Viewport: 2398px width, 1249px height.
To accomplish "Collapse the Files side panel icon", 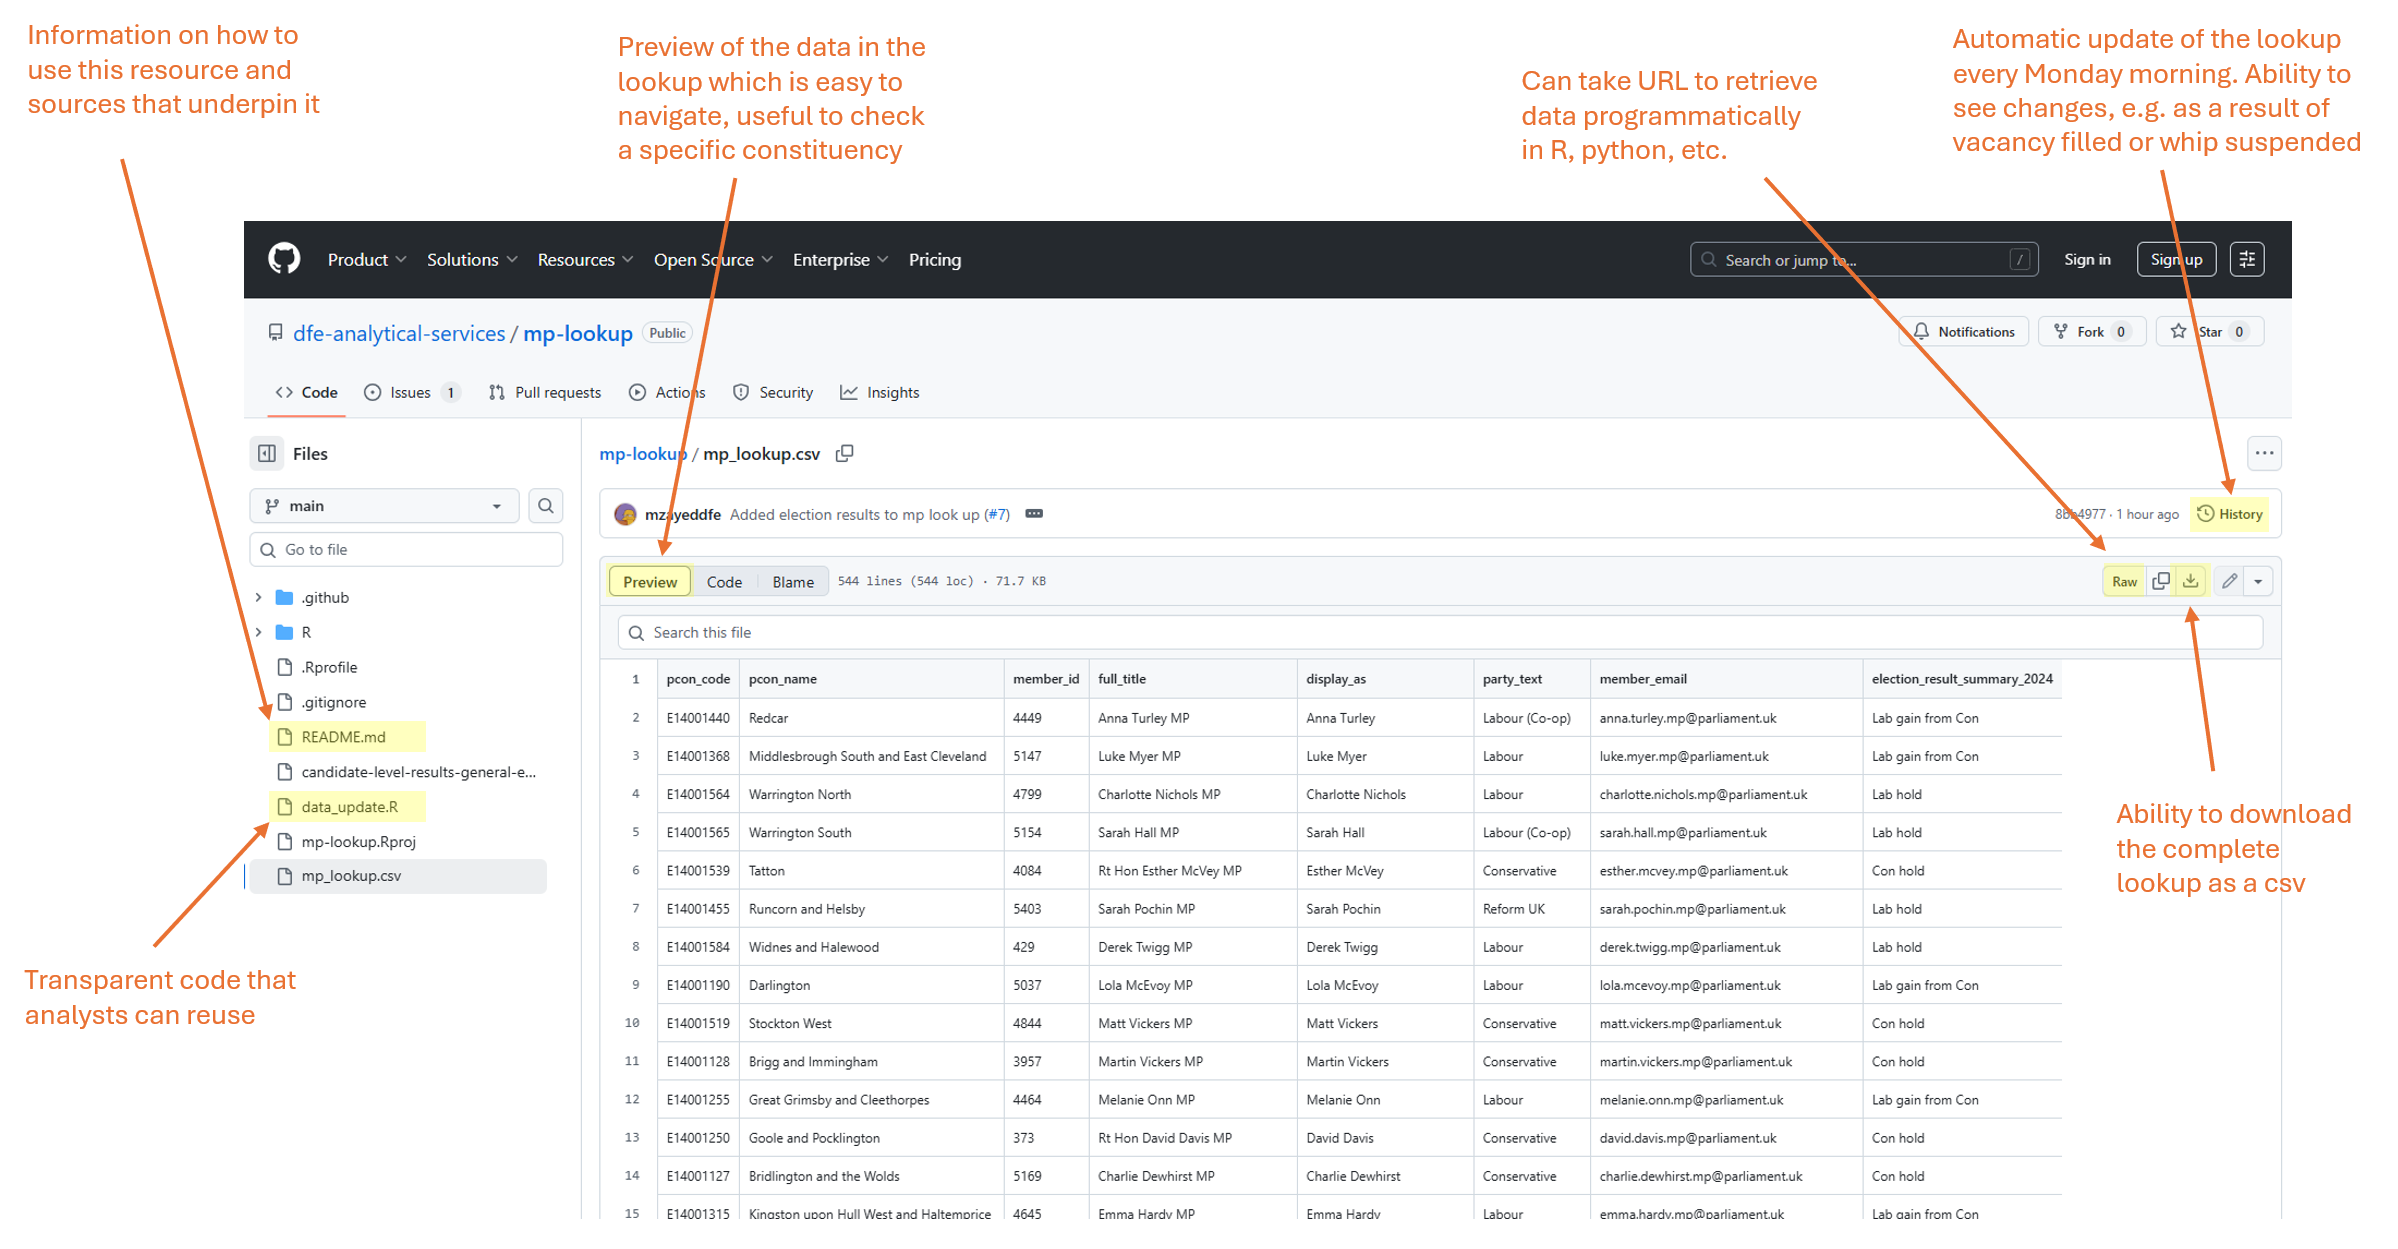I will (x=267, y=454).
